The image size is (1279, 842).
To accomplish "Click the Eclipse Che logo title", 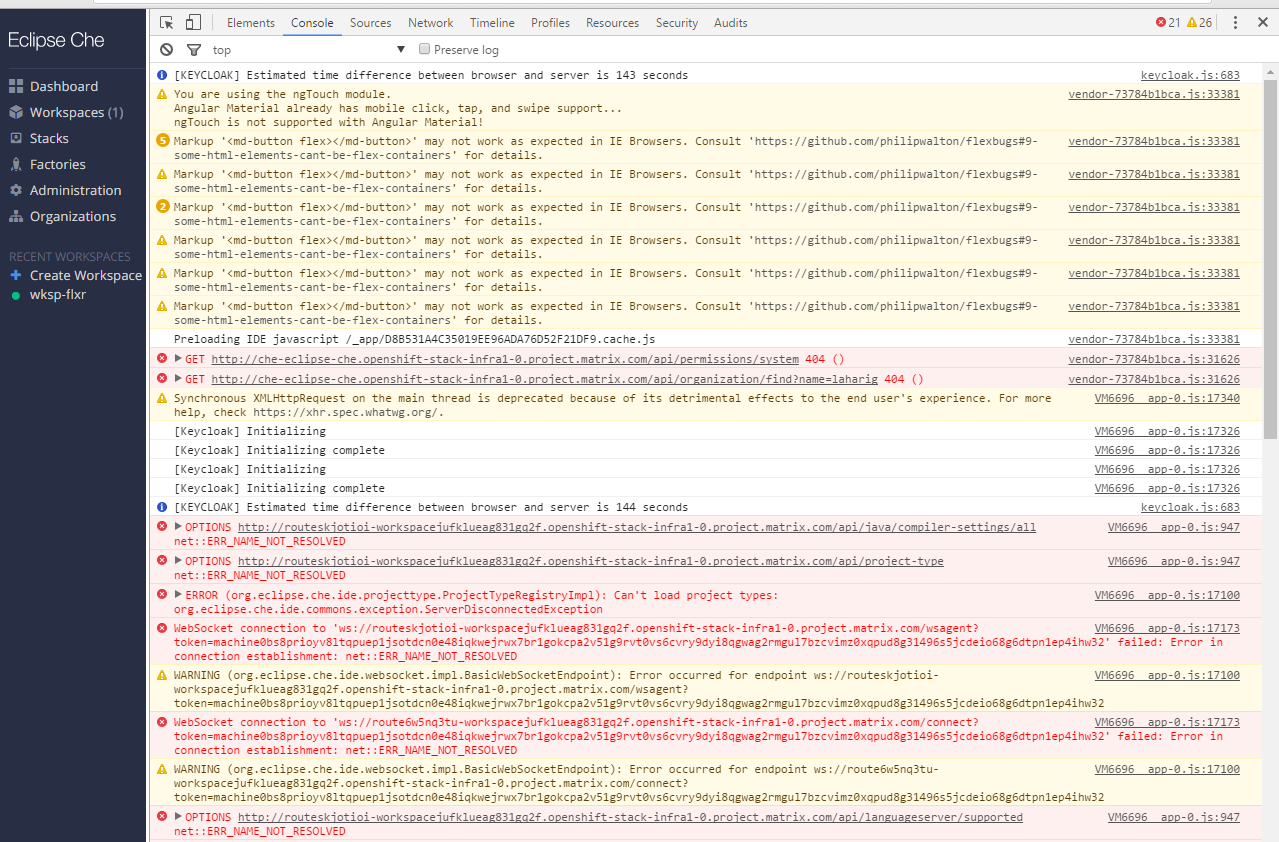I will [x=56, y=40].
